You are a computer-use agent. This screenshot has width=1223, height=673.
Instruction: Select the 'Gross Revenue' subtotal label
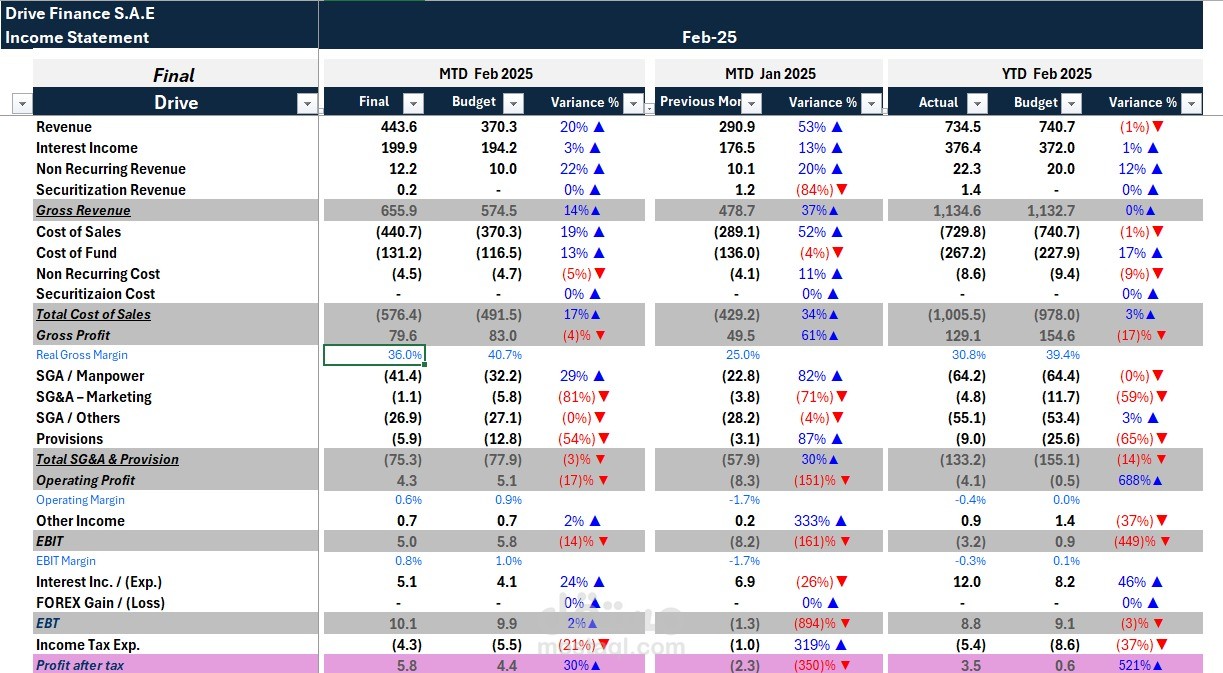click(83, 211)
